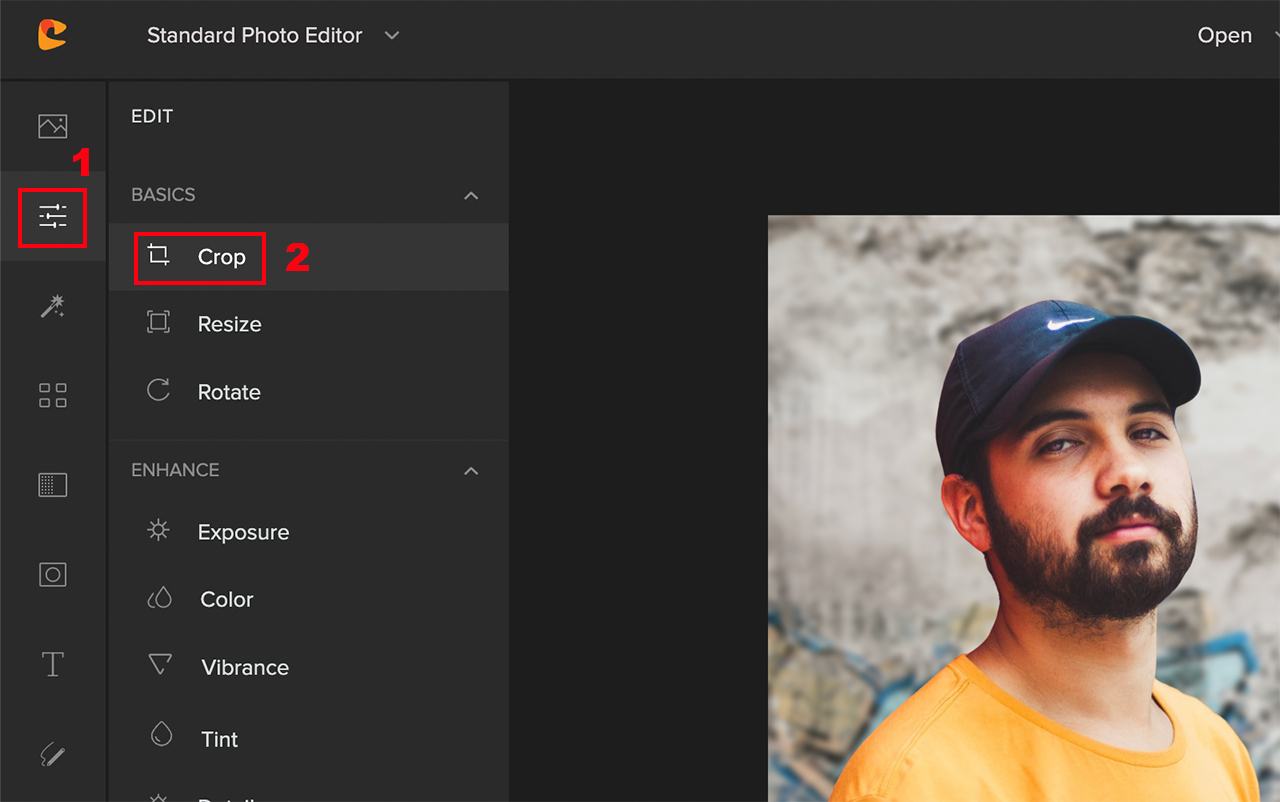Select the Text tool icon
1280x802 pixels.
[52, 663]
